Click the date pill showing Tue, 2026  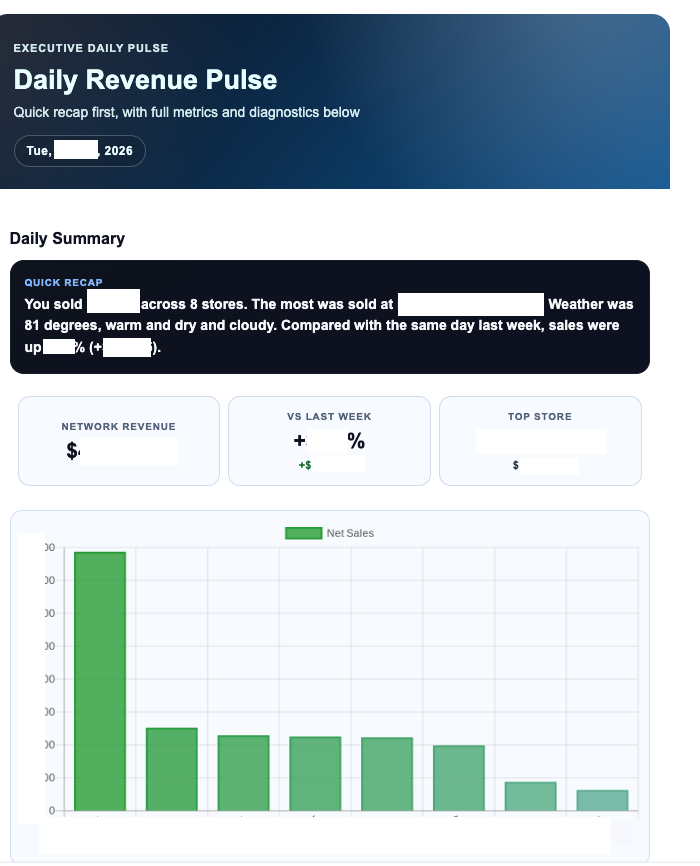[80, 151]
